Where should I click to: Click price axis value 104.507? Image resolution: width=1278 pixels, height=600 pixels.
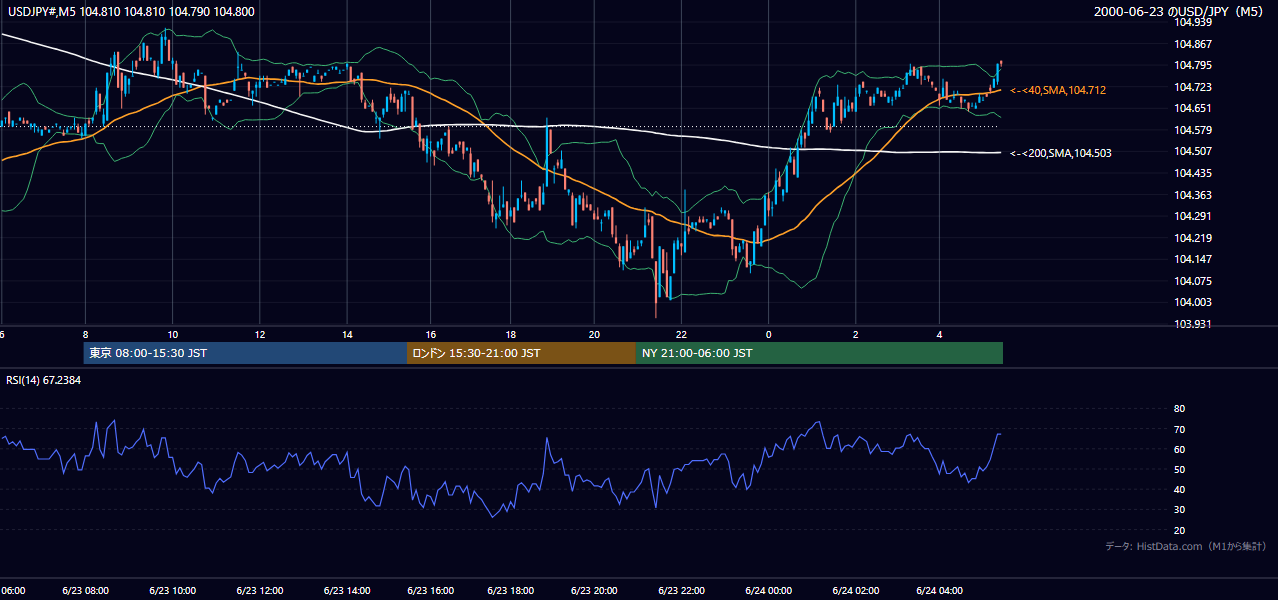pos(1193,152)
